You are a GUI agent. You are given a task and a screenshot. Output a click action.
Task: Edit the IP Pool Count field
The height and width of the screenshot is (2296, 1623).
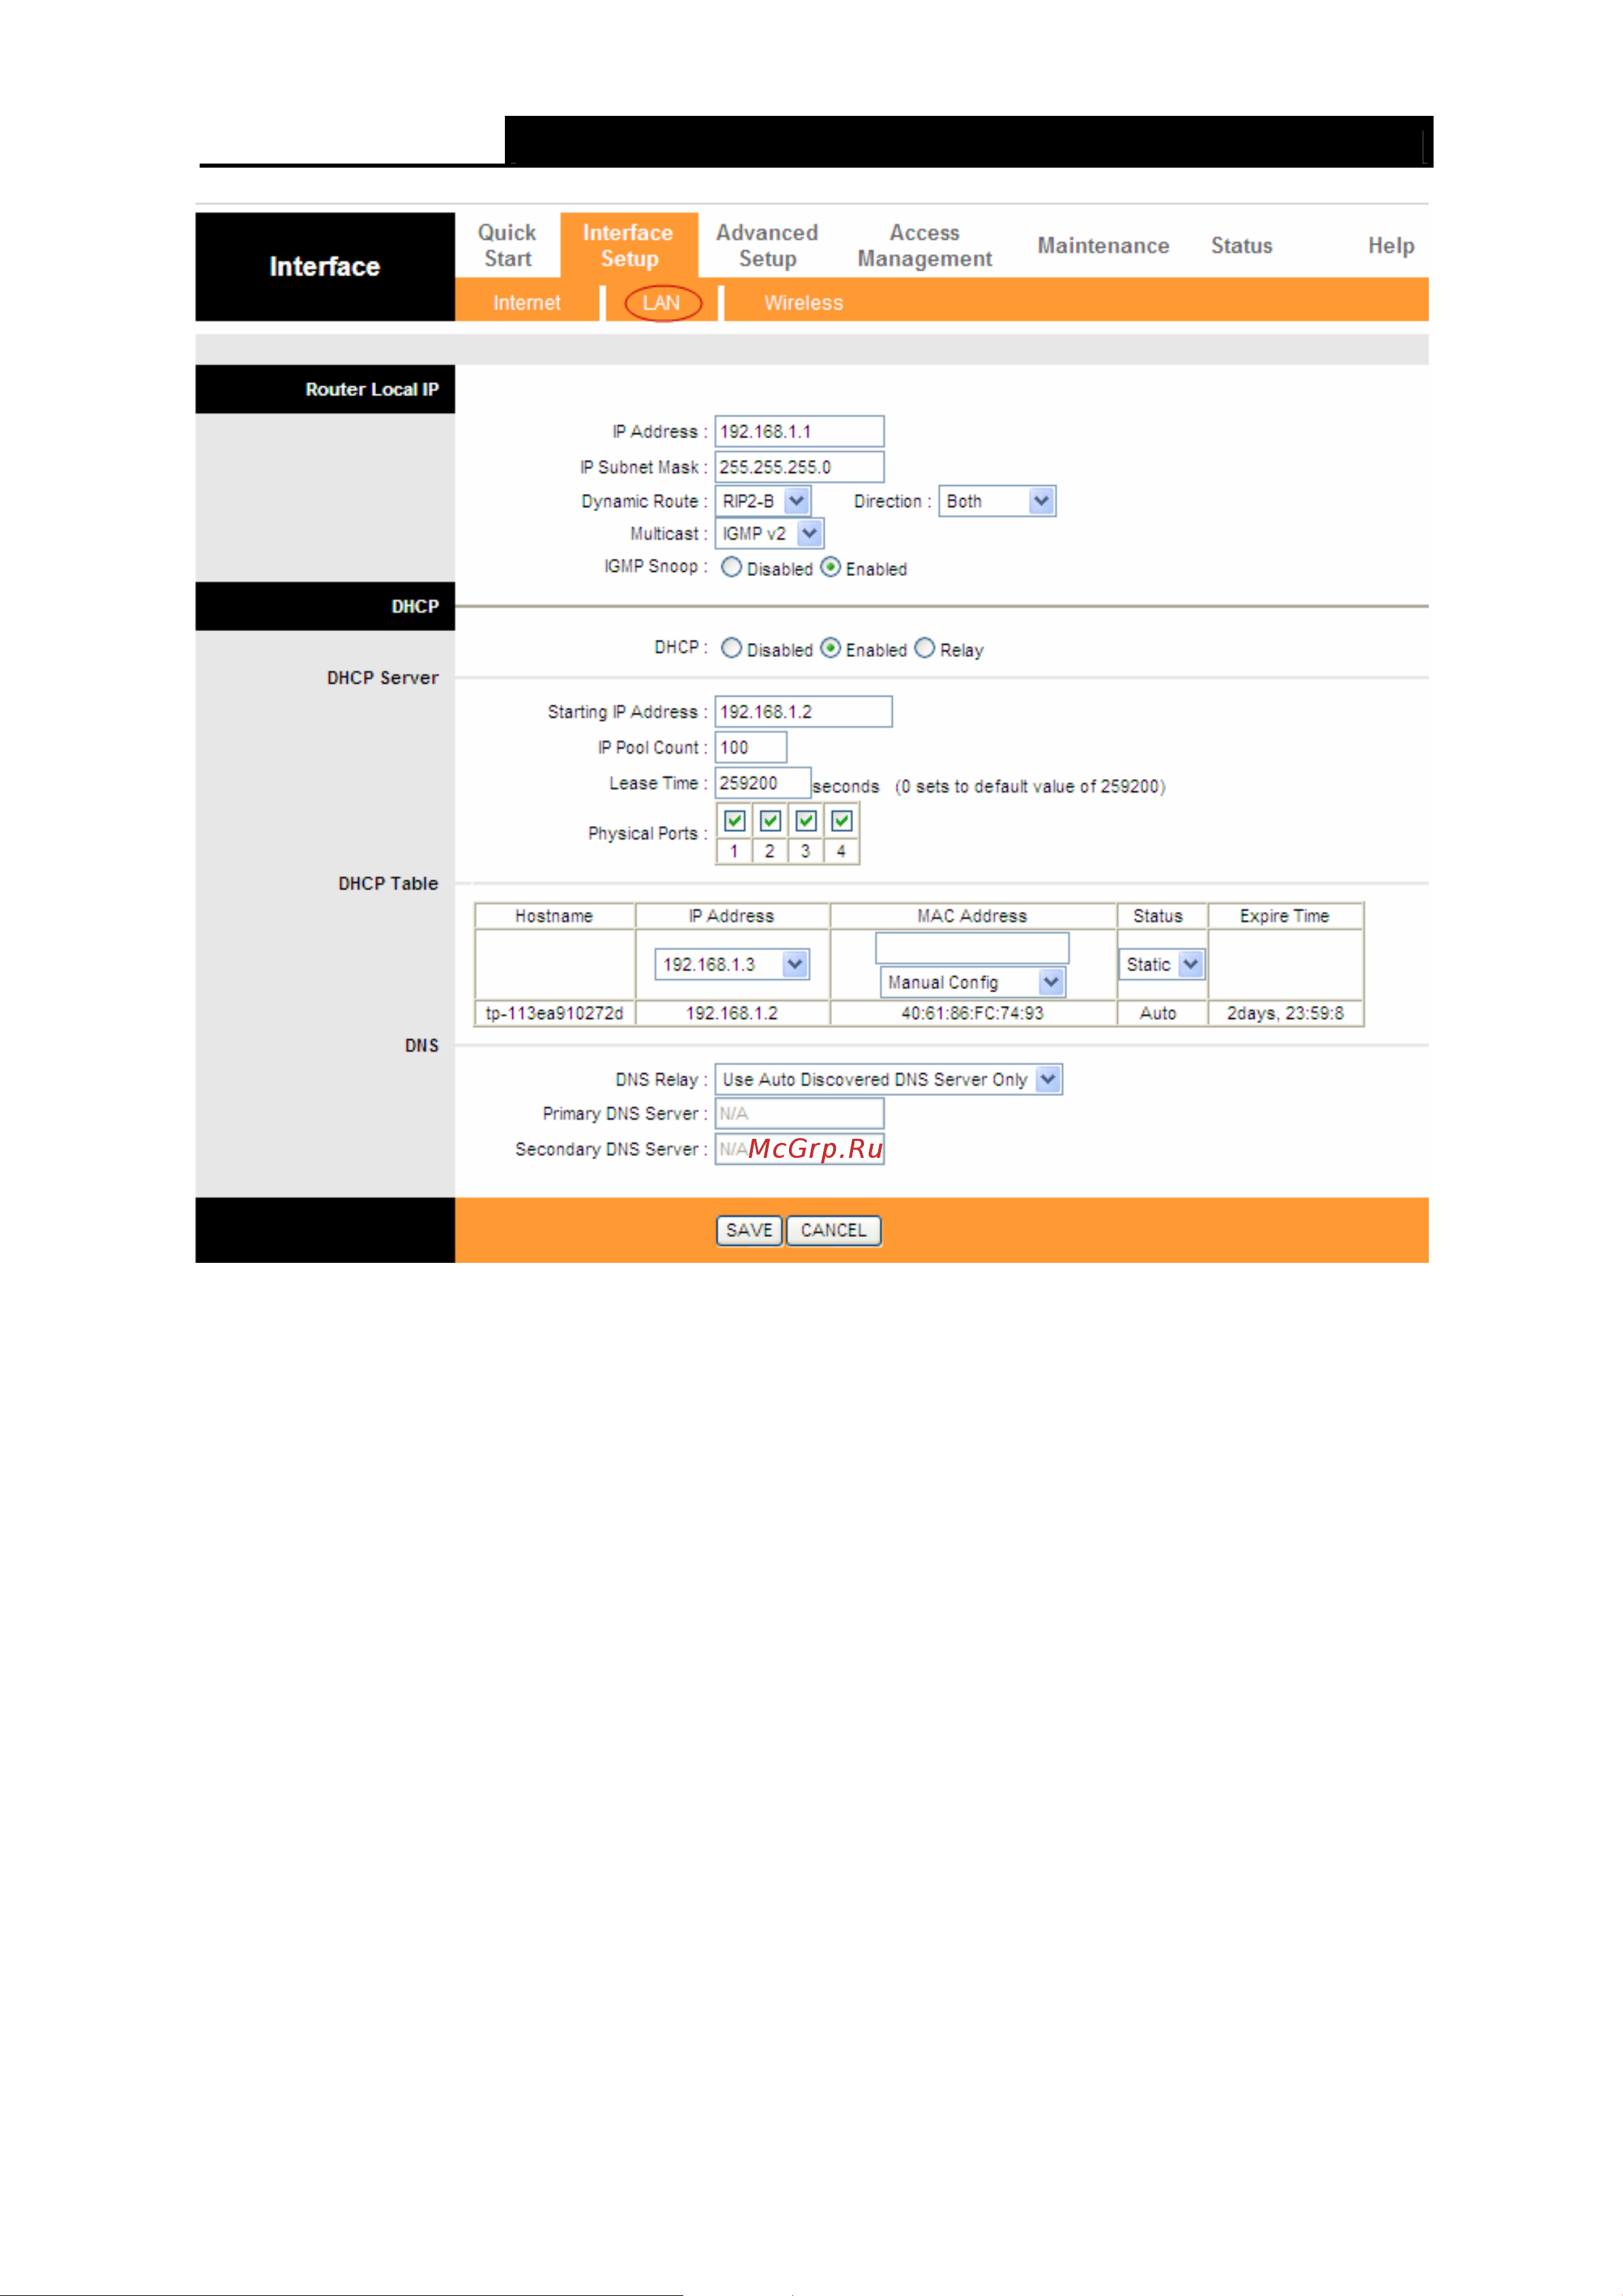tap(750, 747)
